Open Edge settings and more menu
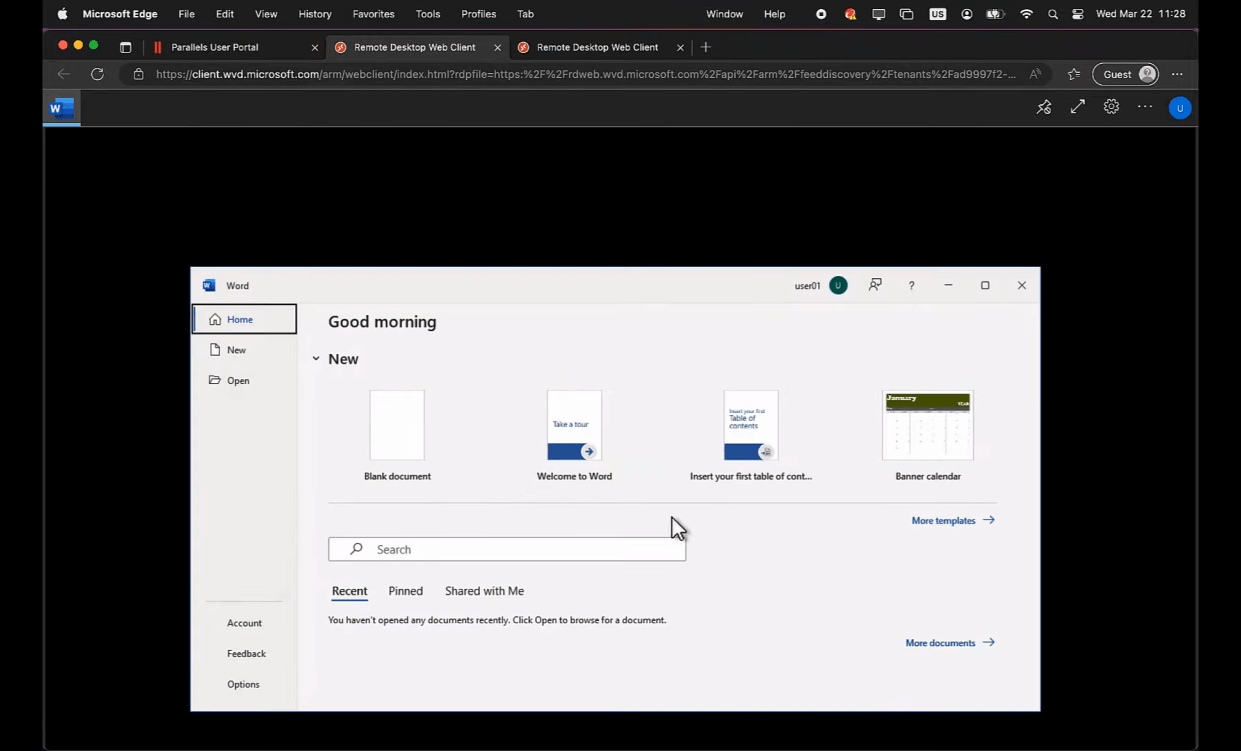This screenshot has width=1241, height=751. (1177, 74)
